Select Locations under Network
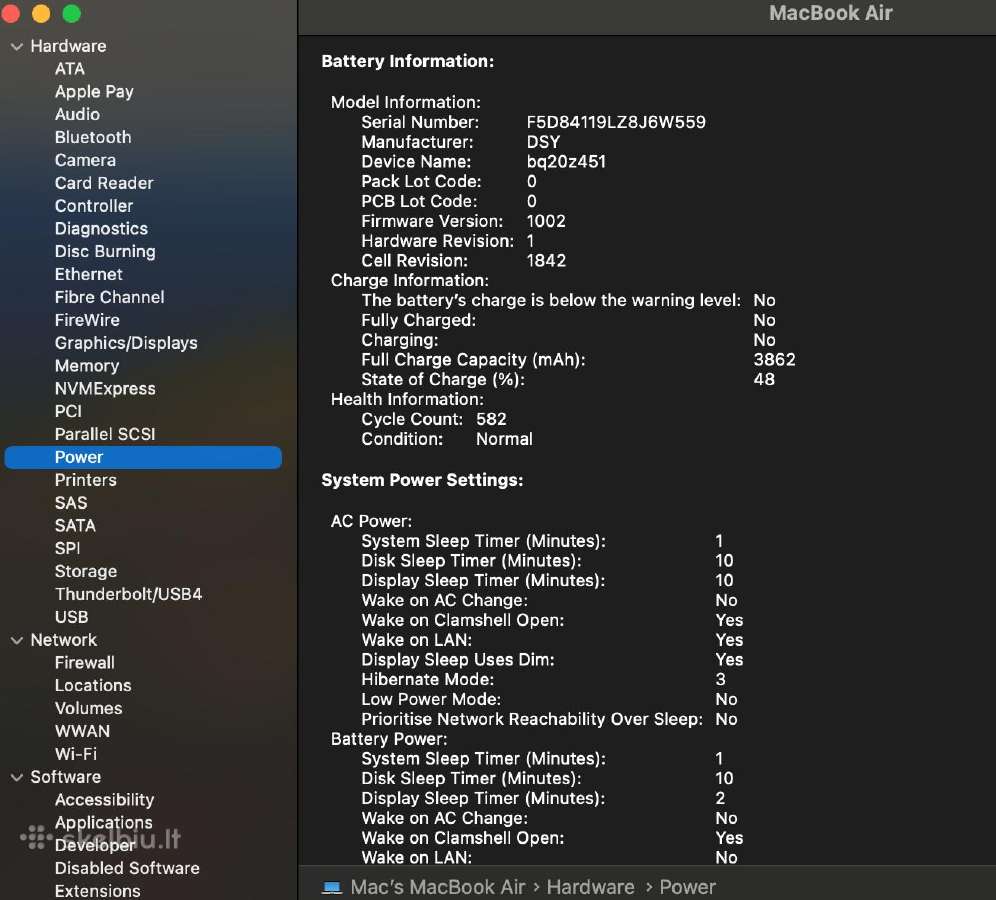This screenshot has height=900, width=996. click(x=93, y=686)
